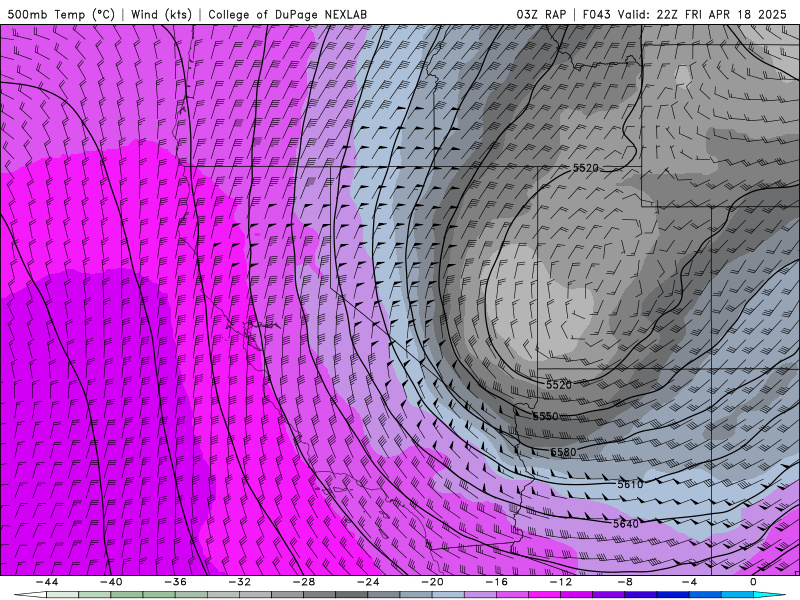Click the -36 colorbar tick label
Screen dimensions: 800x600
[x=175, y=582]
